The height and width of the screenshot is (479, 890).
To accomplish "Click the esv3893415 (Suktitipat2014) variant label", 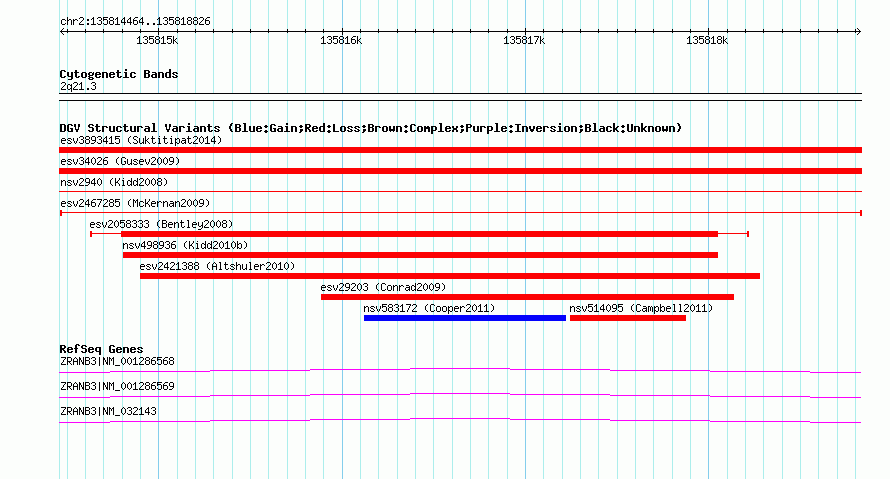I will coord(141,140).
